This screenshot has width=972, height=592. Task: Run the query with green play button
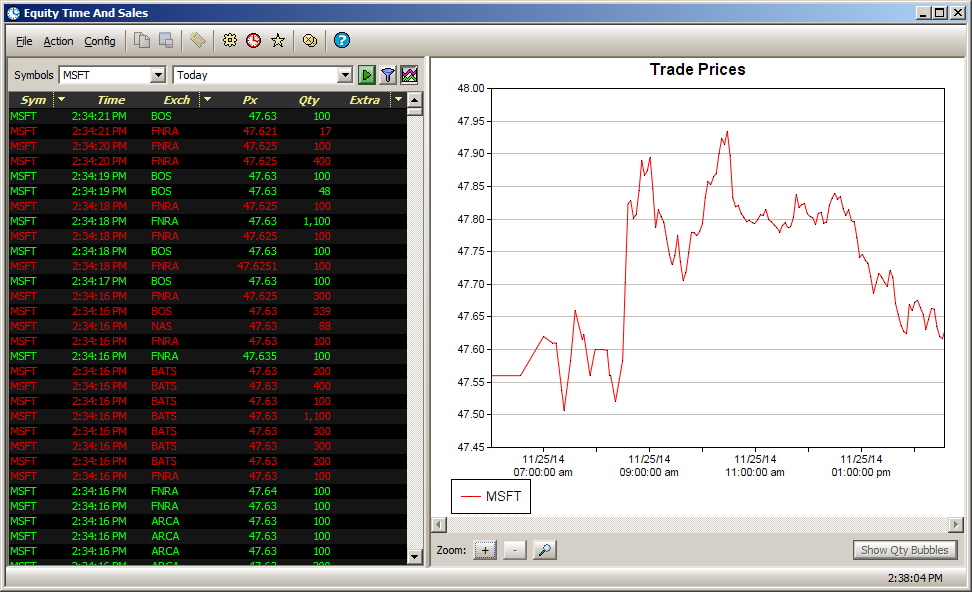point(366,75)
